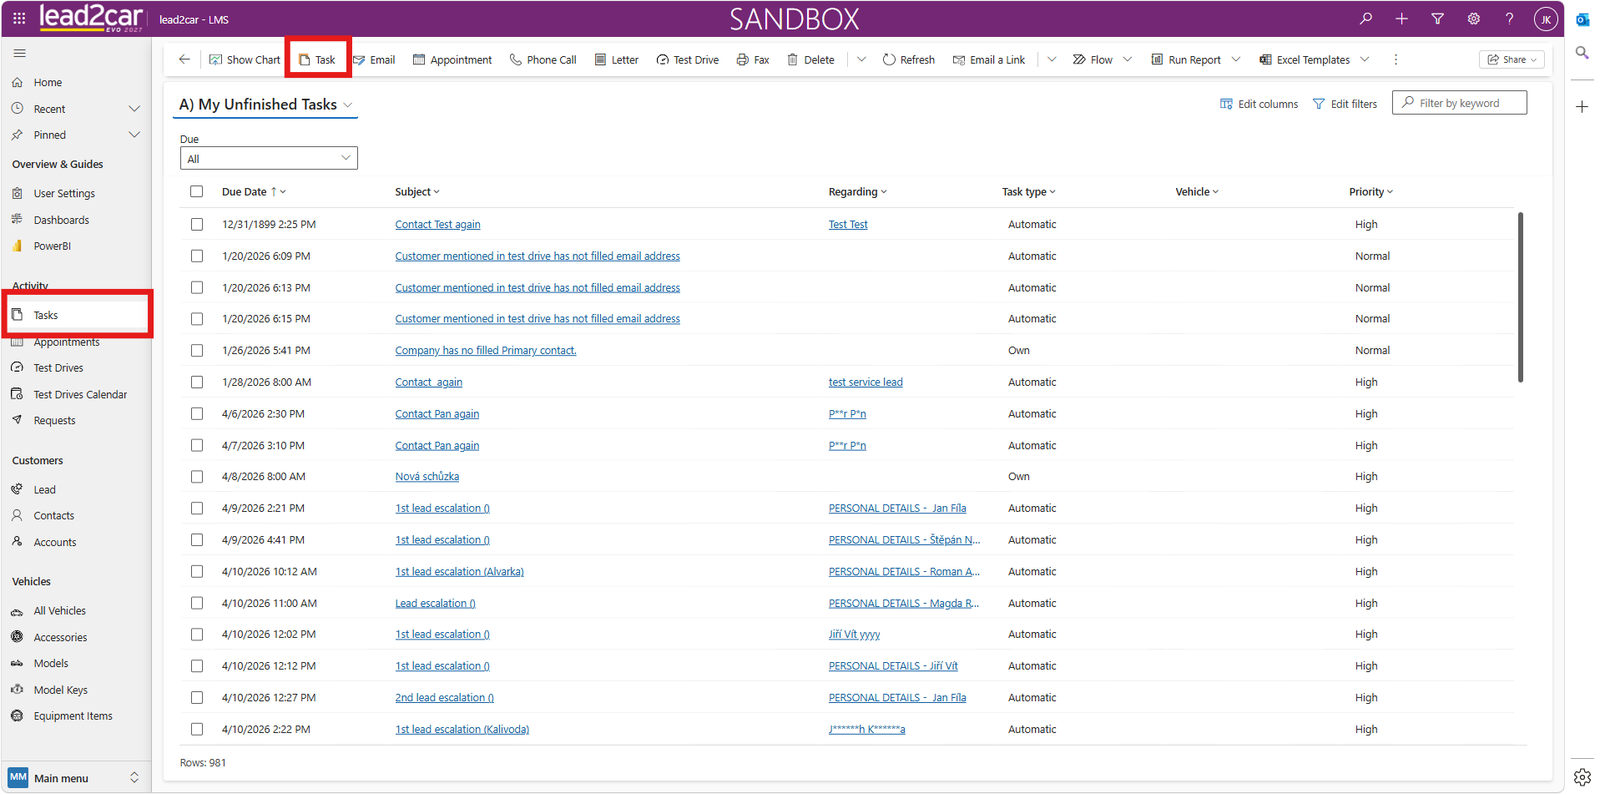Create a new Phone Call activity
The height and width of the screenshot is (795, 1600).
point(543,60)
